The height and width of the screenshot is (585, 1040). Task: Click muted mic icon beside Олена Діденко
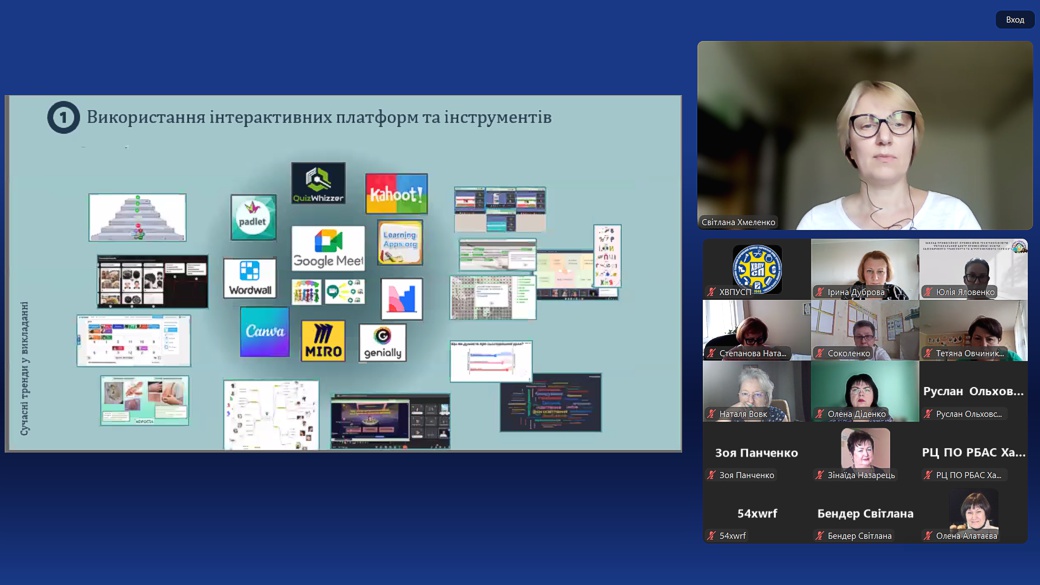point(820,414)
